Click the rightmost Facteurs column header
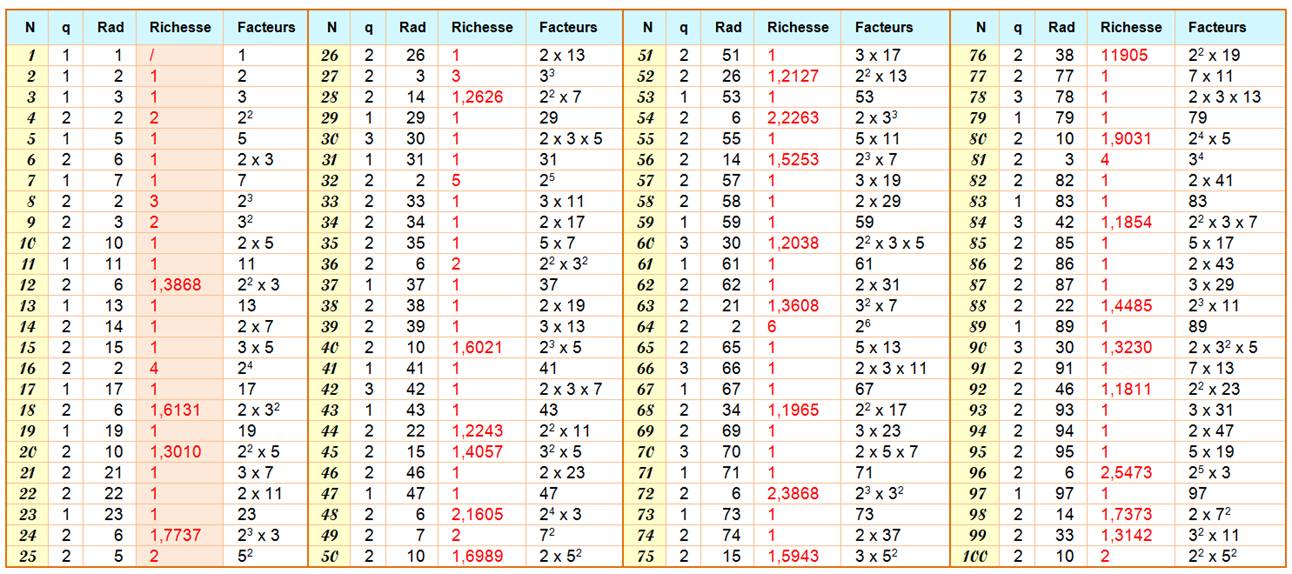 [x=1217, y=27]
